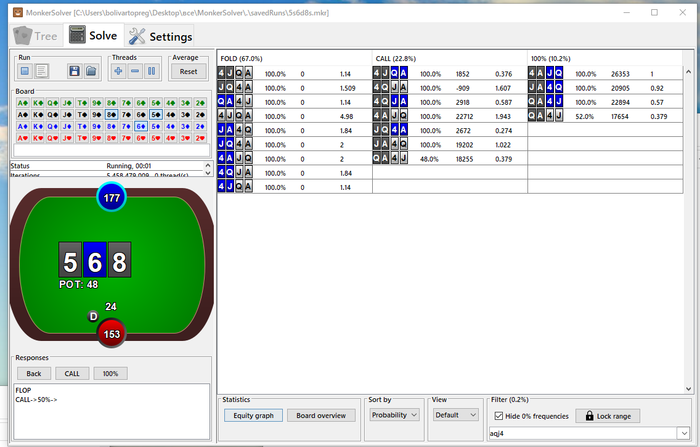Click the 'Running, 00:01' status value
This screenshot has width=700, height=447.
click(x=129, y=166)
